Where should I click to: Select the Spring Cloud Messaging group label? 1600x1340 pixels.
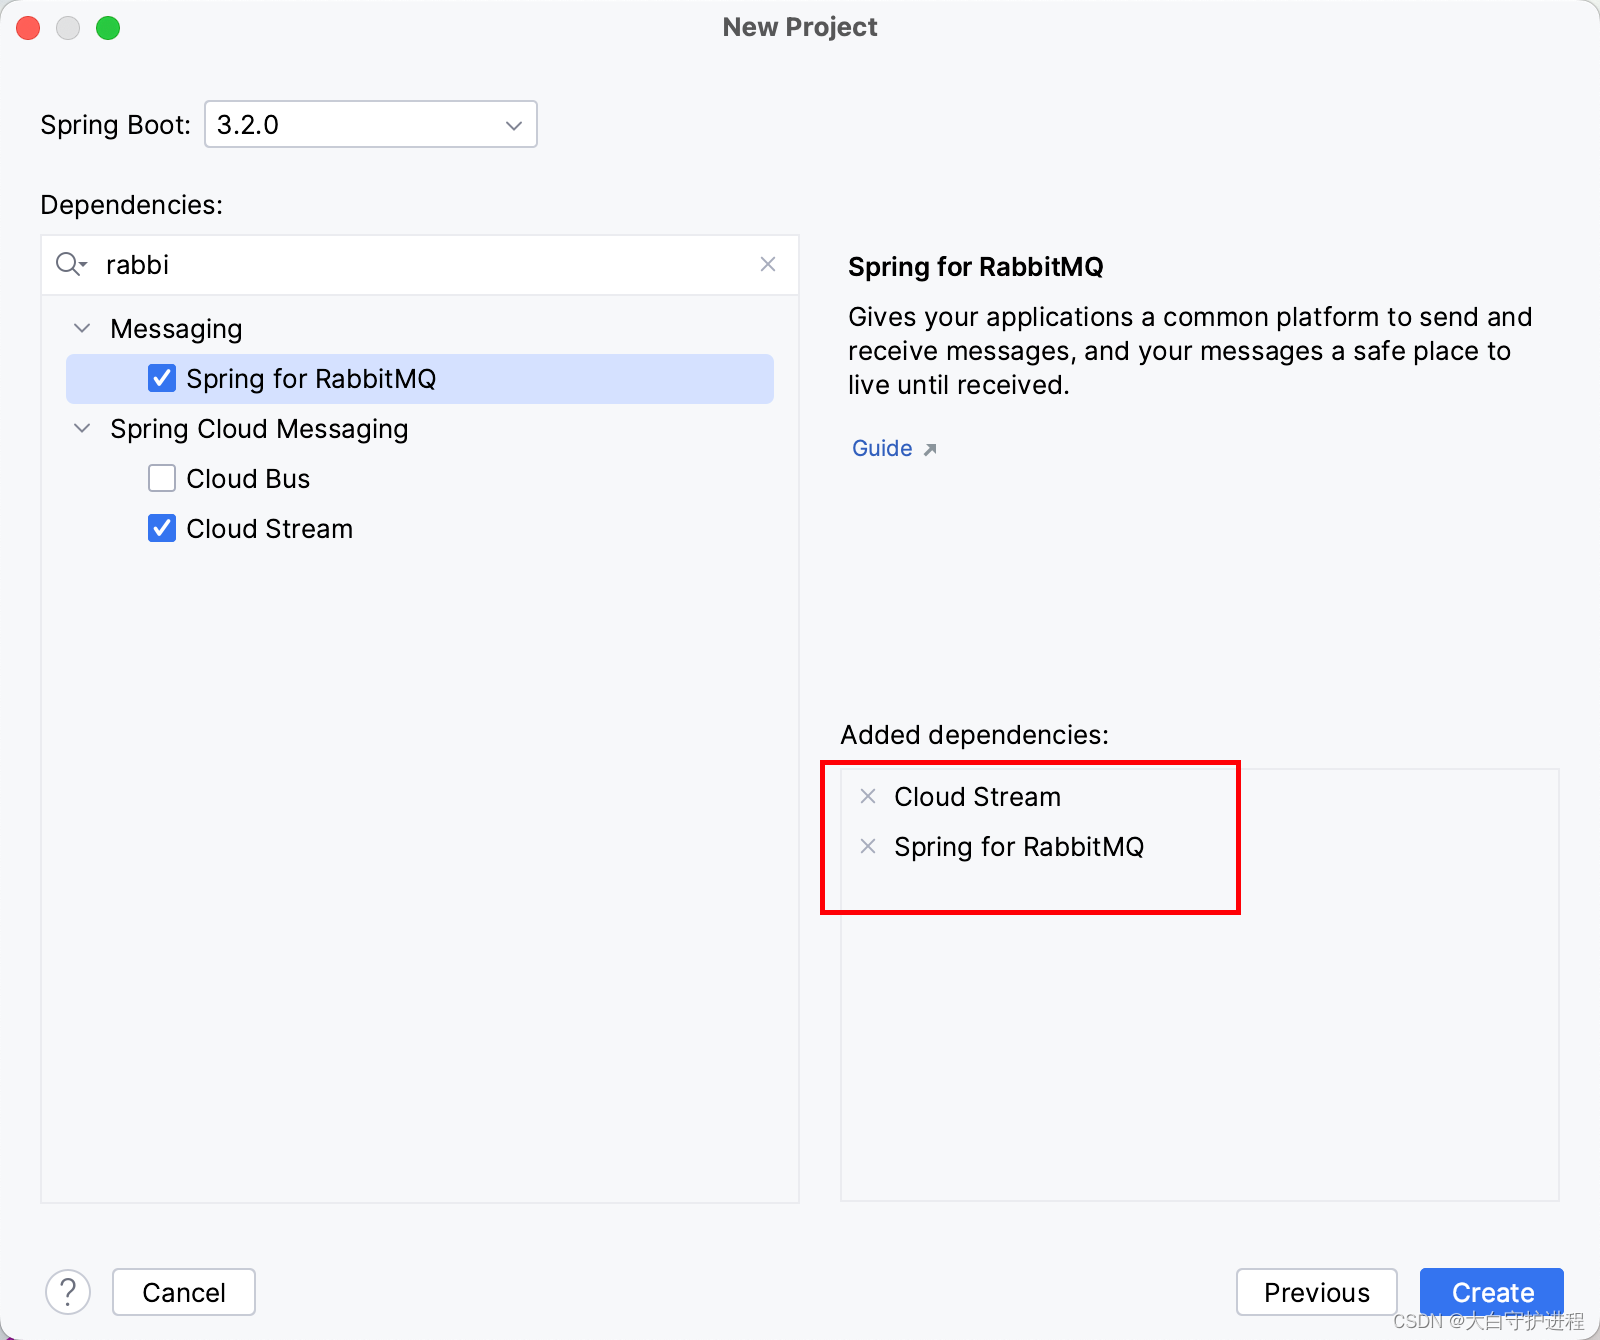click(x=259, y=428)
